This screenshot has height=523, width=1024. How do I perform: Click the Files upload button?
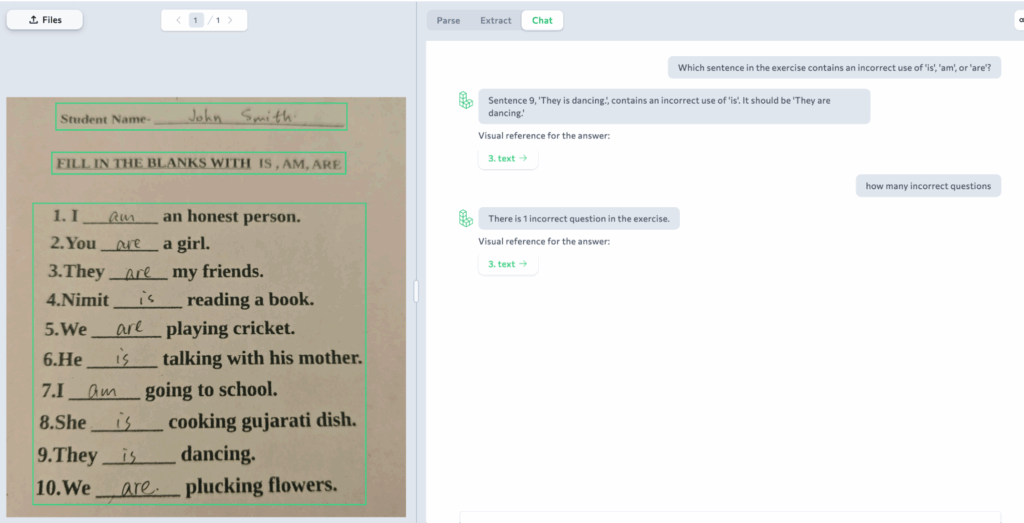(45, 20)
